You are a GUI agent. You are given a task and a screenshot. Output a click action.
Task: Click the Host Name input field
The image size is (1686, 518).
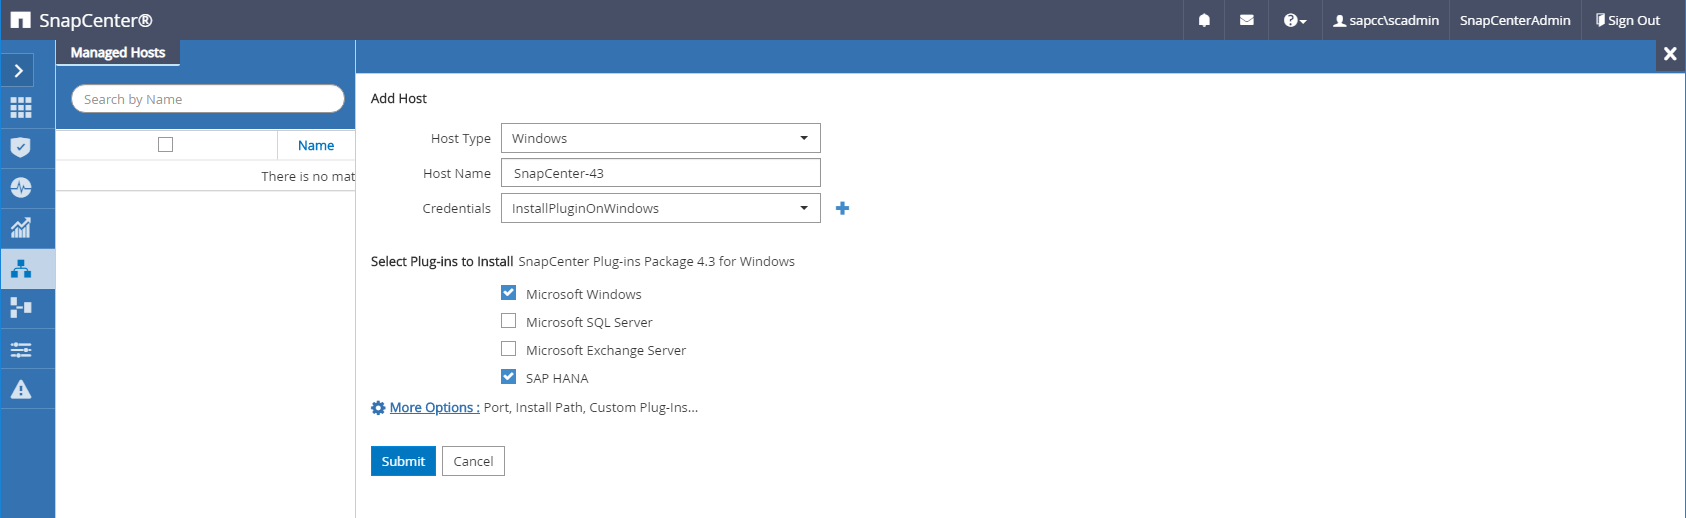pyautogui.click(x=660, y=173)
